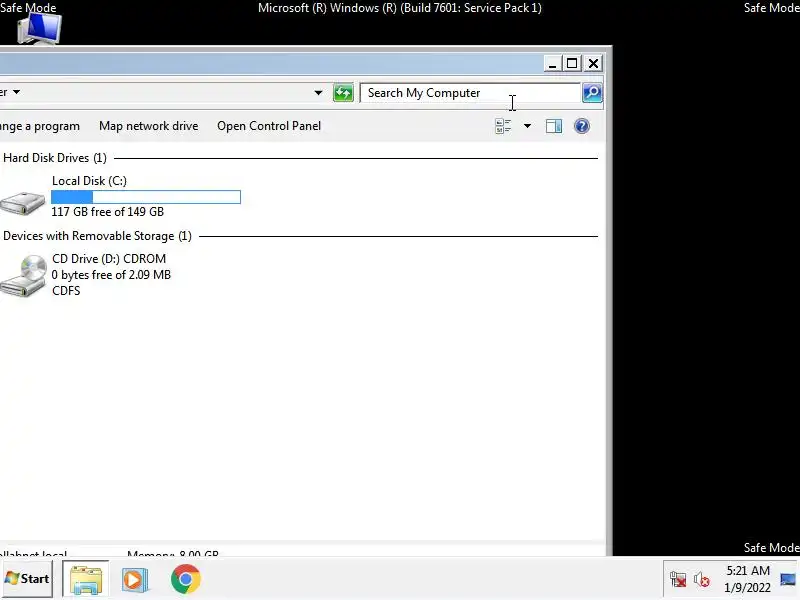
Task: Select the CD Drive (D:) icon
Action: click(23, 276)
